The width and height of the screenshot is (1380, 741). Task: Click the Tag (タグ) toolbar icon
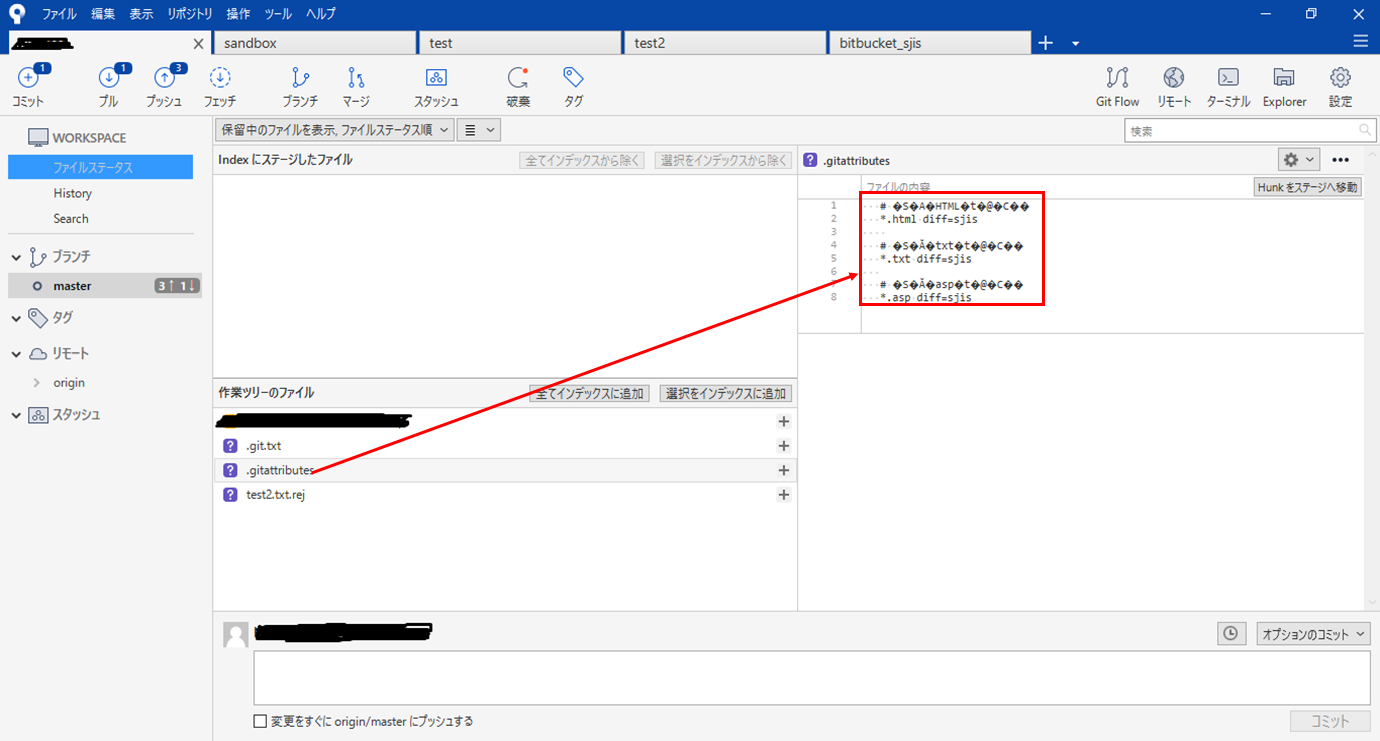click(x=573, y=77)
